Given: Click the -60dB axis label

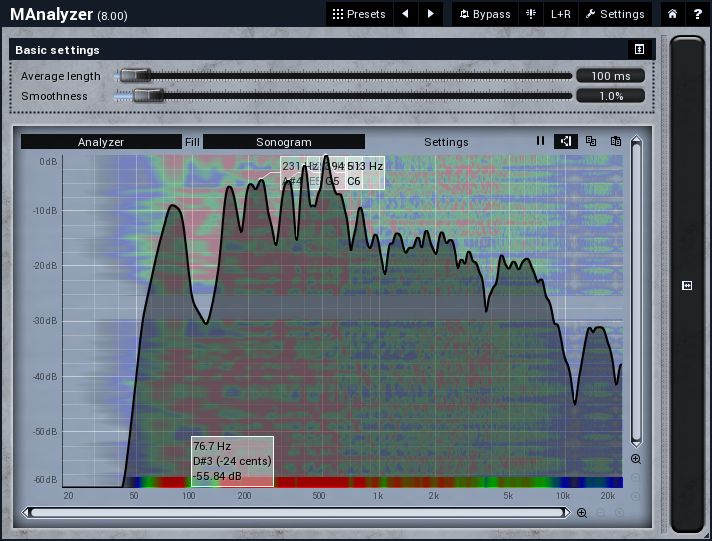Looking at the screenshot, I should point(45,480).
